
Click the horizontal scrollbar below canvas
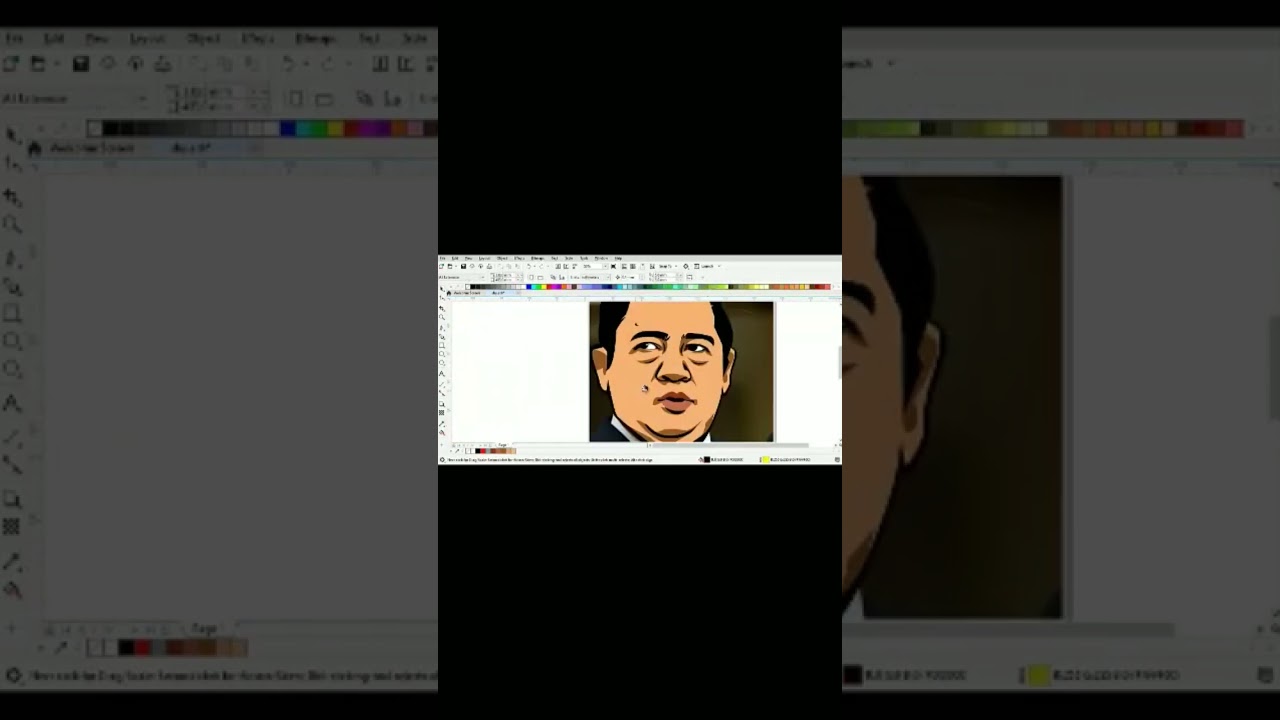(730, 445)
